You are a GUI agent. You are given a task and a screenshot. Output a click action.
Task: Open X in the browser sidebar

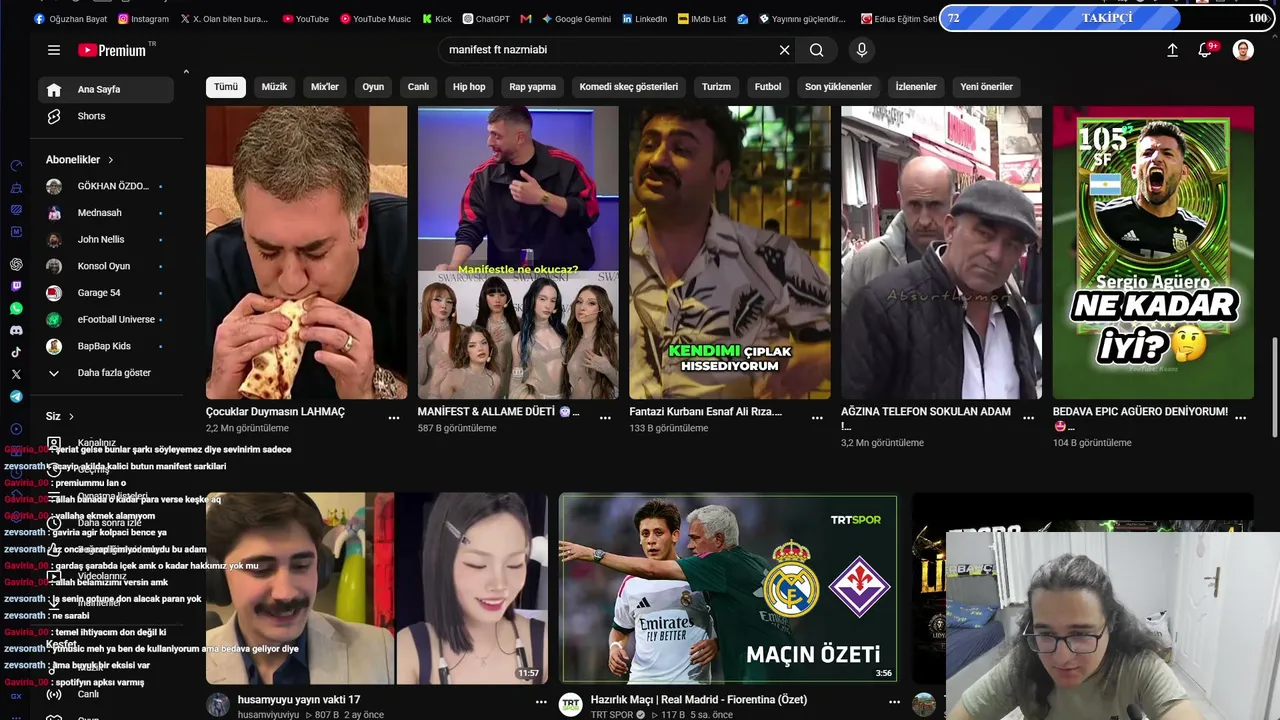[x=16, y=374]
